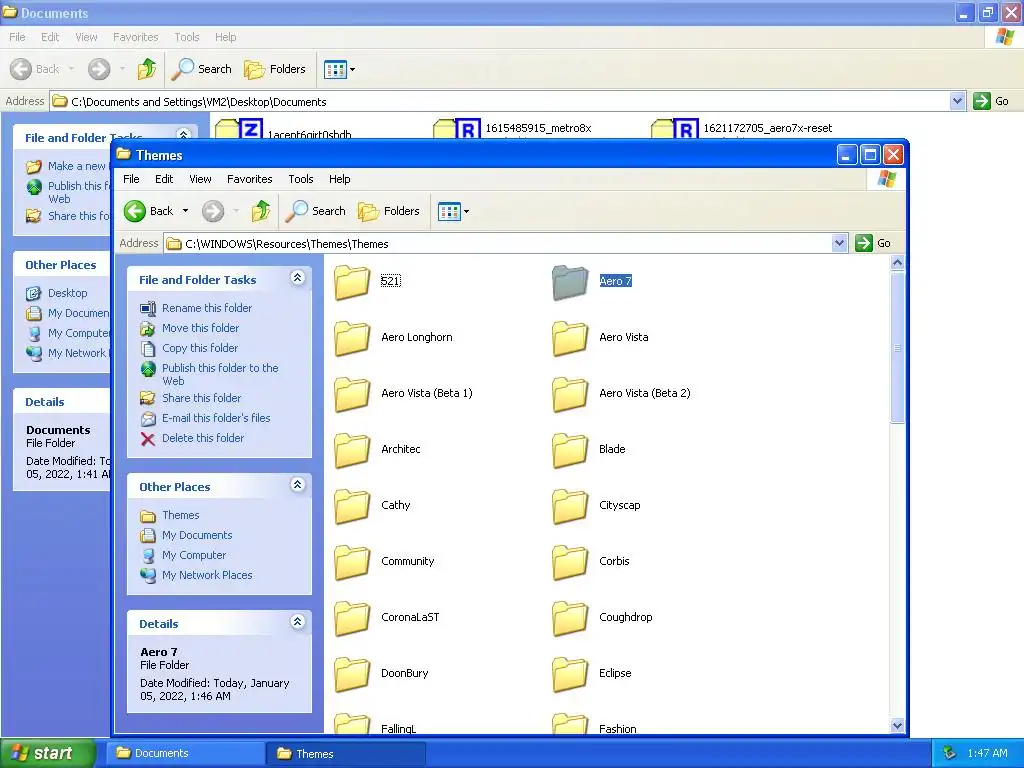Click the Start button
1024x768 pixels.
tap(47, 753)
